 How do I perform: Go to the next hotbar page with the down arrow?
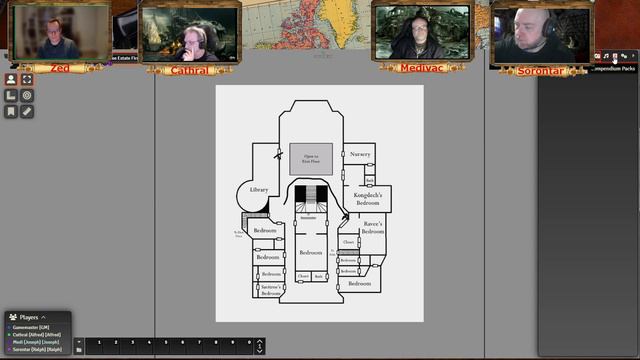tap(260, 351)
